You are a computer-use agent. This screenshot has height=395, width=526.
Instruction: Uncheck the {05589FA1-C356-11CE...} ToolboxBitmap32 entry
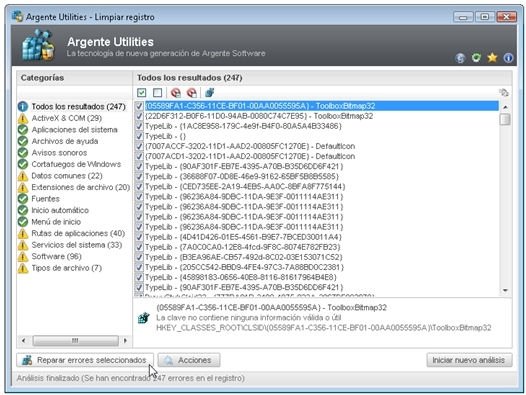139,106
